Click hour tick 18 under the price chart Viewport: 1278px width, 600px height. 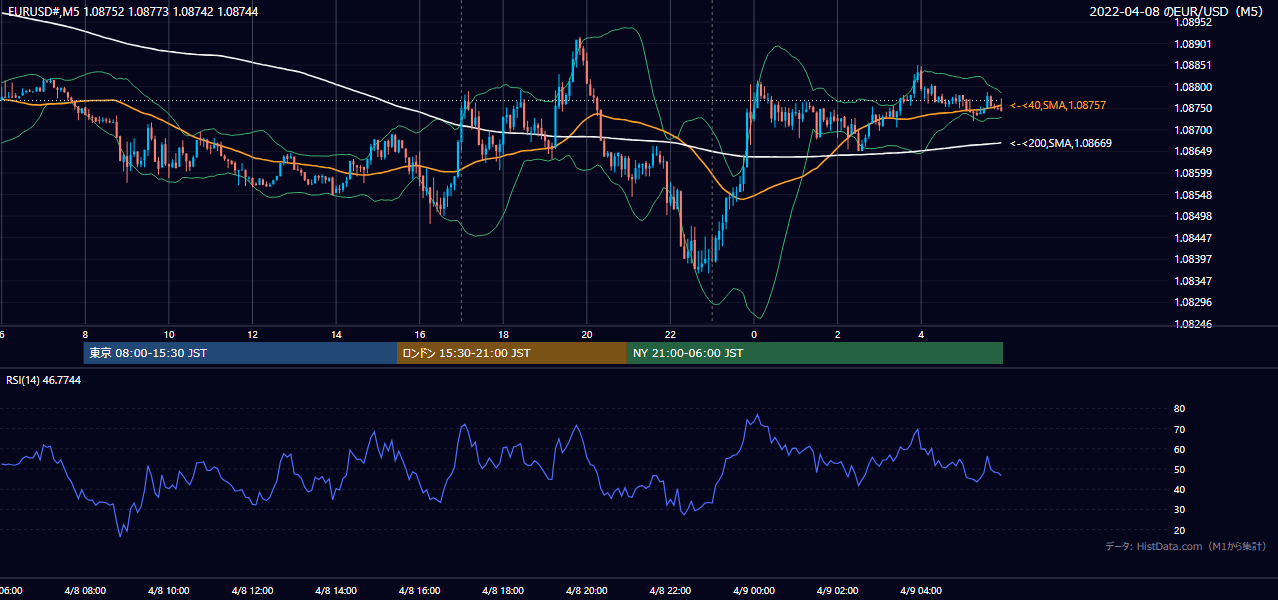tap(504, 334)
